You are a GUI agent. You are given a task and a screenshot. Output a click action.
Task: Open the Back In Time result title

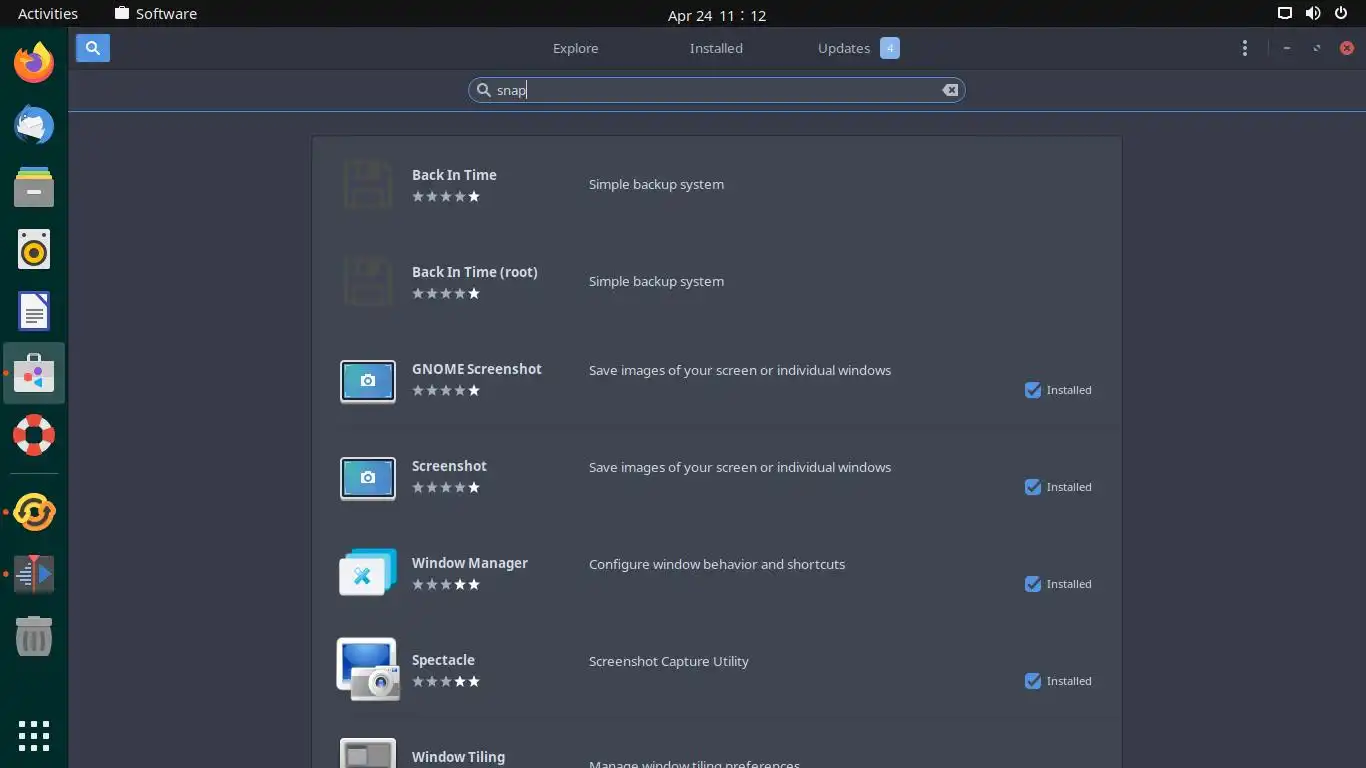pos(454,175)
